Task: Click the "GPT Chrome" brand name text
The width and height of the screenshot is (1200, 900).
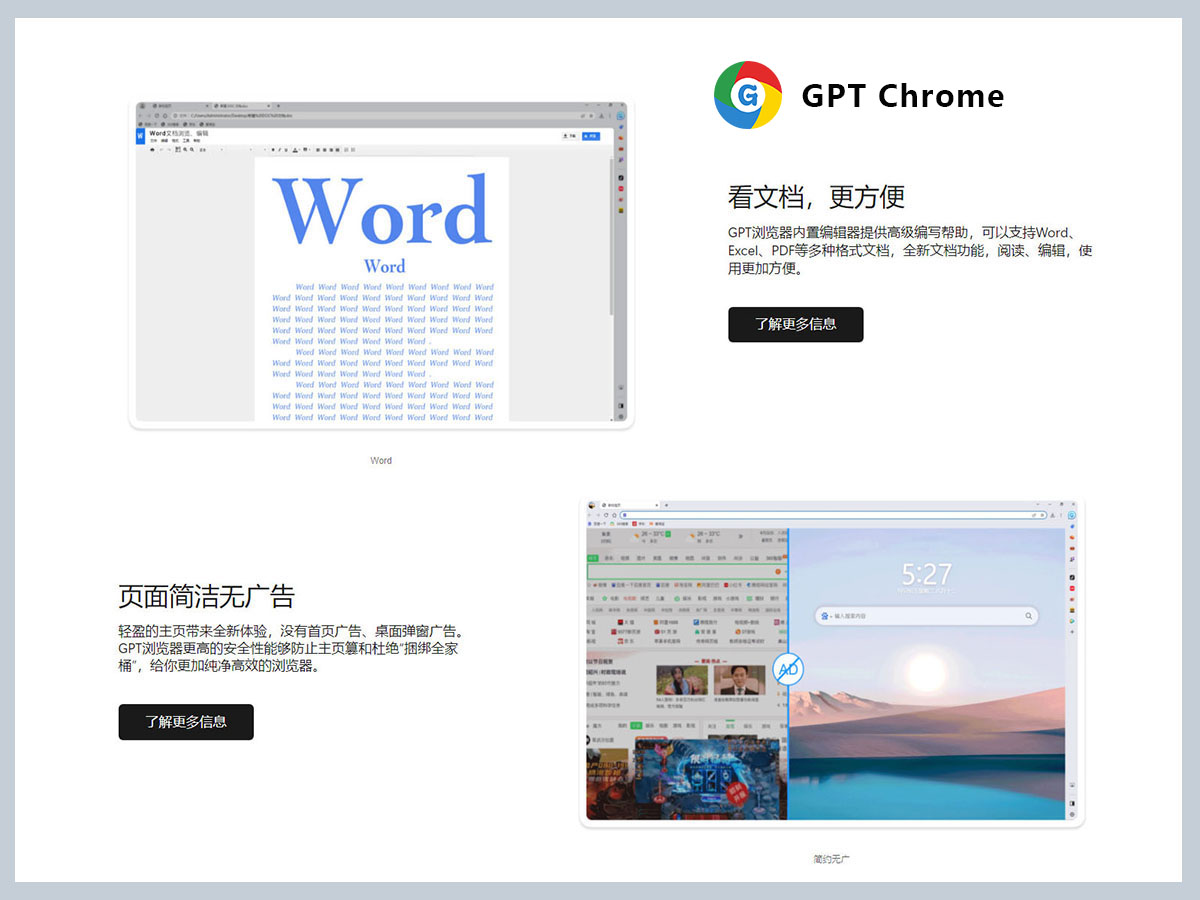Action: [x=903, y=96]
